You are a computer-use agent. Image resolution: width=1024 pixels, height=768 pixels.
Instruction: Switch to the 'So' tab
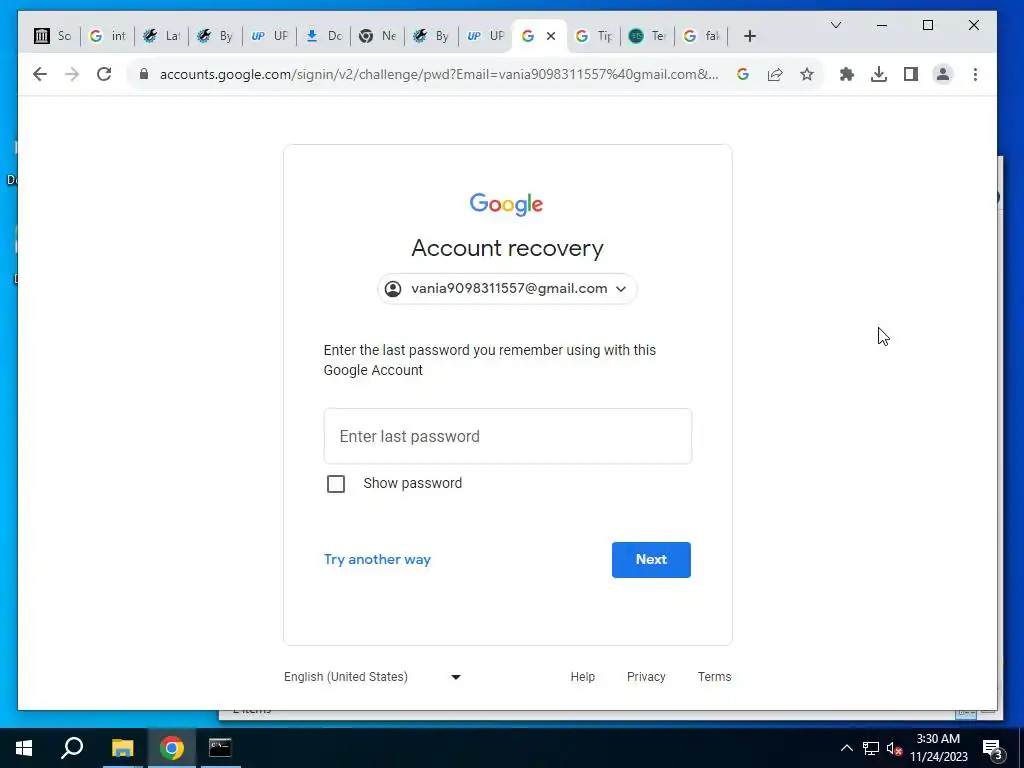[x=52, y=36]
